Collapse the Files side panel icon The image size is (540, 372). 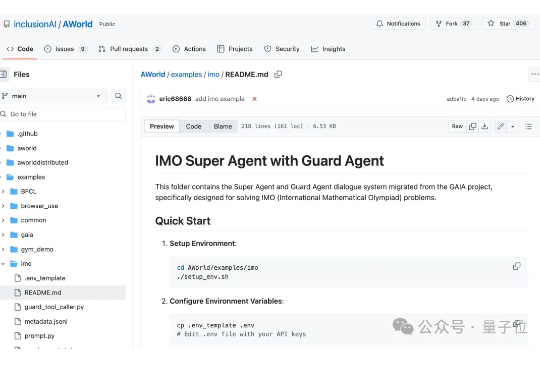pyautogui.click(x=3, y=74)
